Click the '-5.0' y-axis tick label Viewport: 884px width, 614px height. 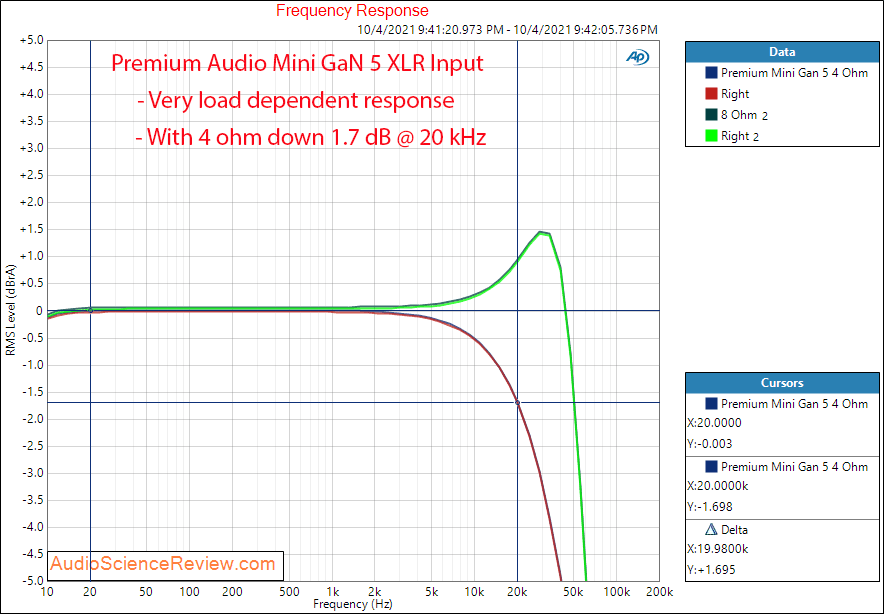(32, 581)
